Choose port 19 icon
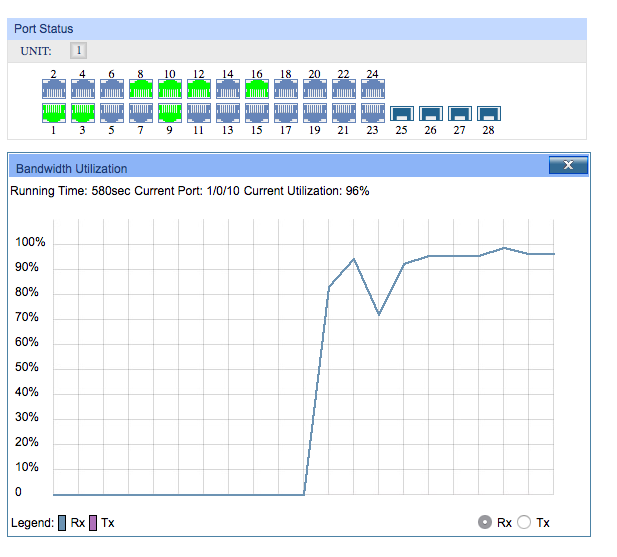 315,113
